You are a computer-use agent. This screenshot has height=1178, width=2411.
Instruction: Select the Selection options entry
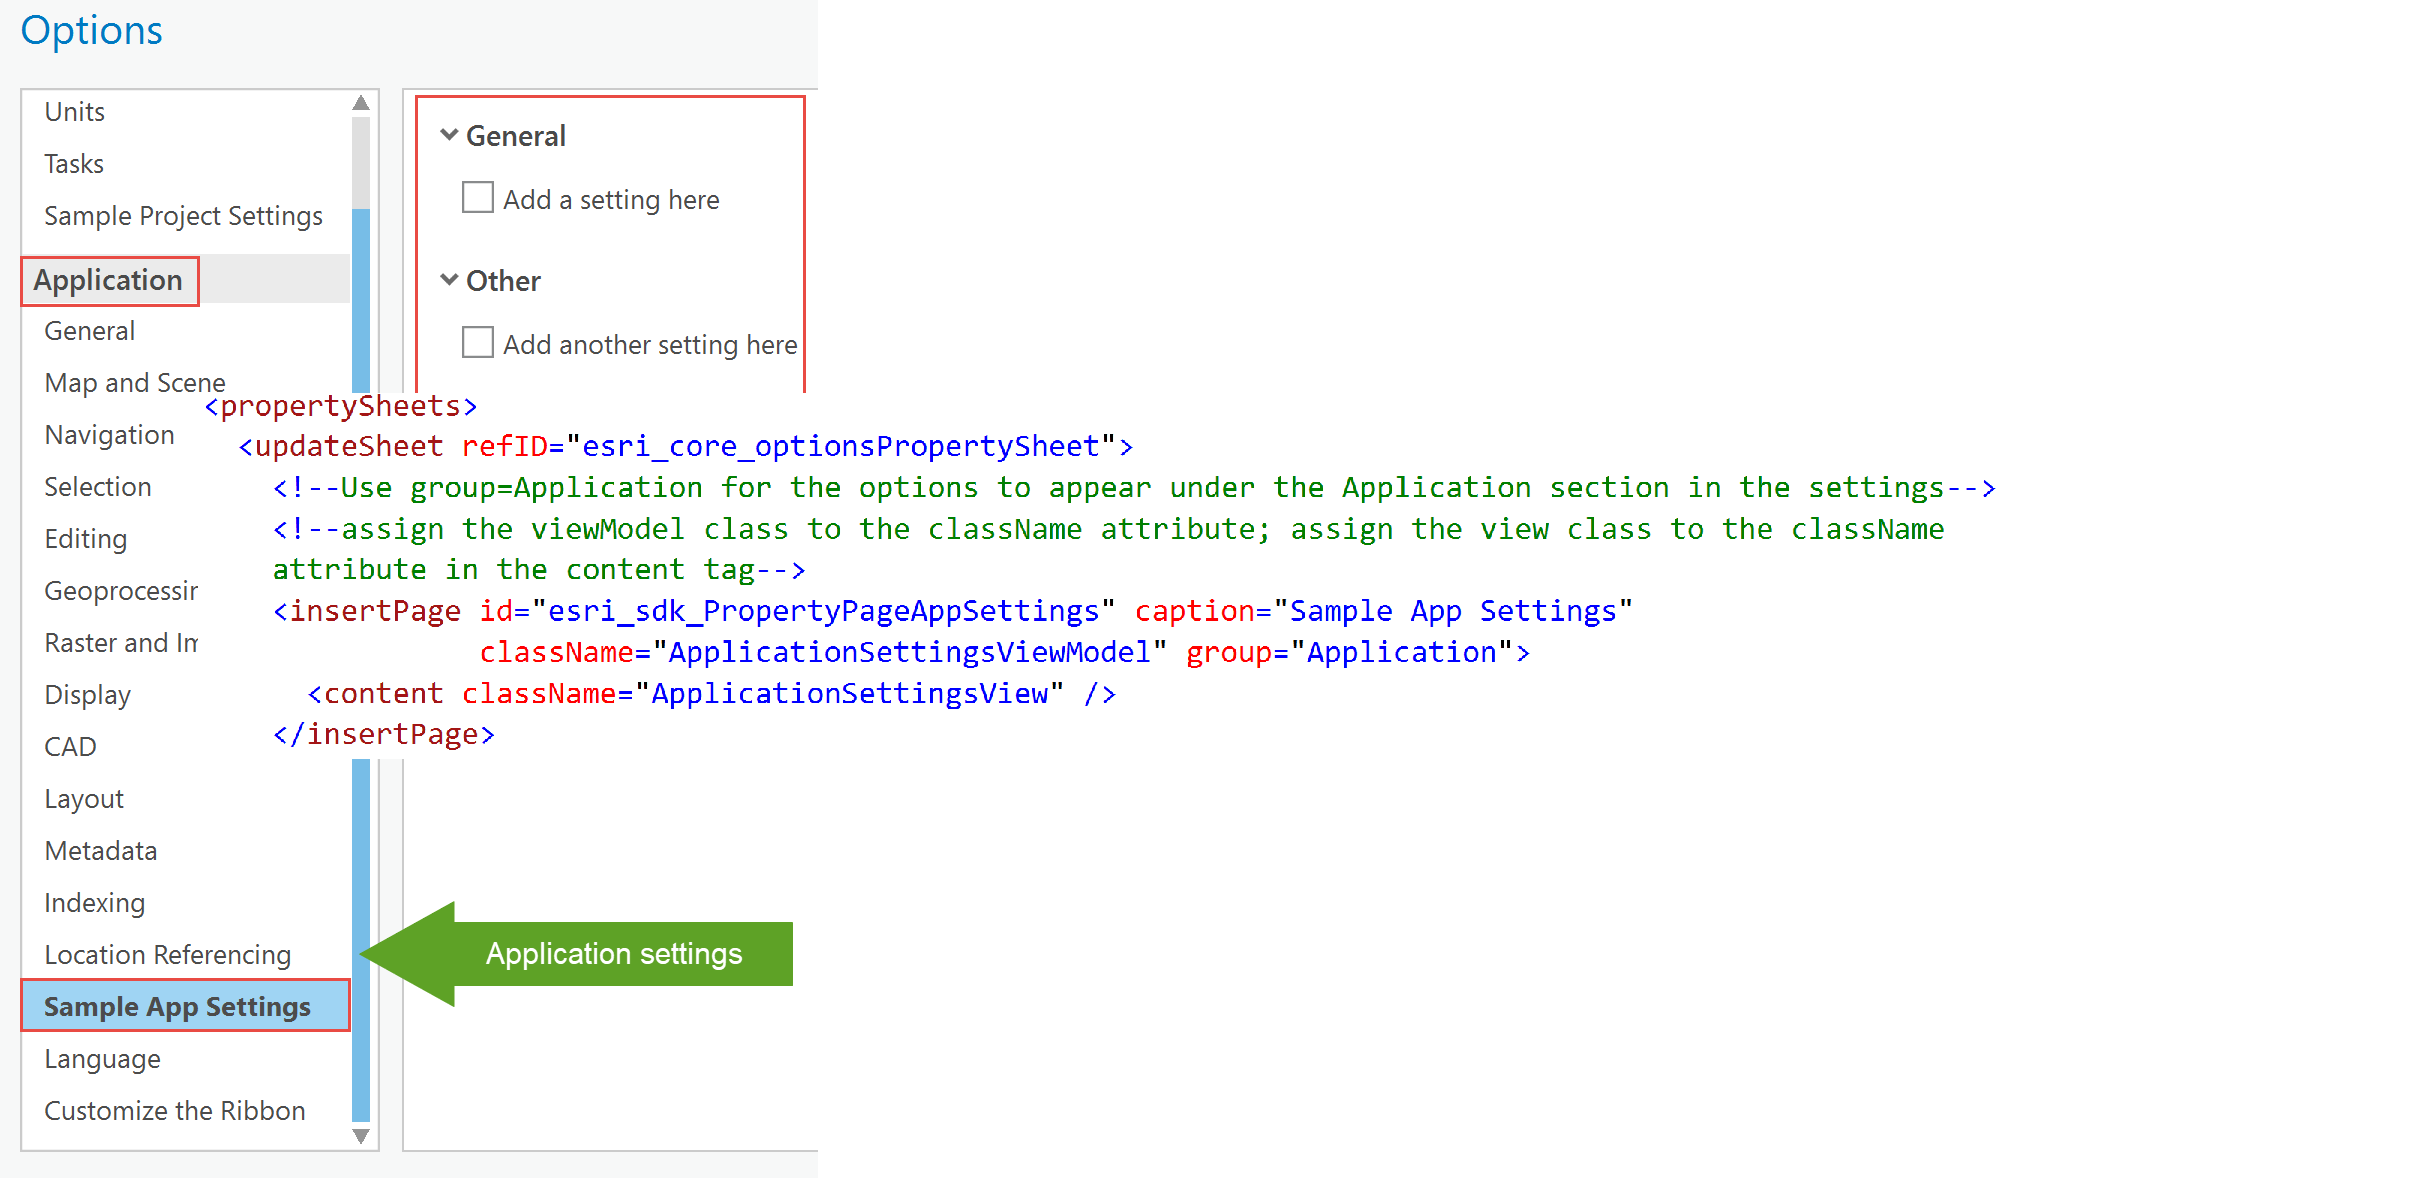(97, 486)
